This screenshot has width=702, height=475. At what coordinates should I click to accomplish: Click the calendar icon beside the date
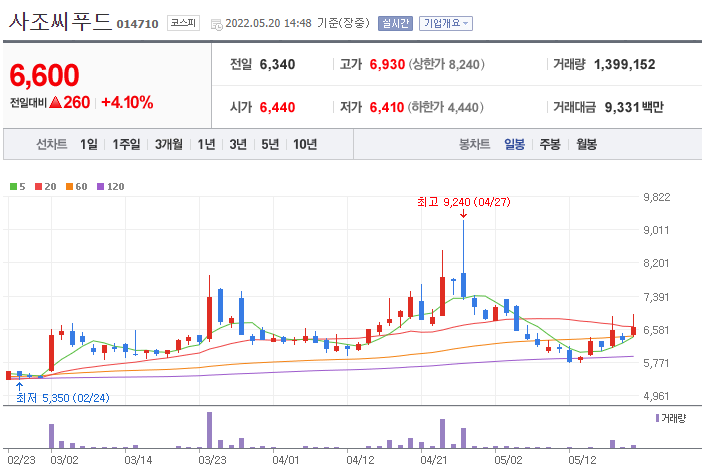(217, 24)
